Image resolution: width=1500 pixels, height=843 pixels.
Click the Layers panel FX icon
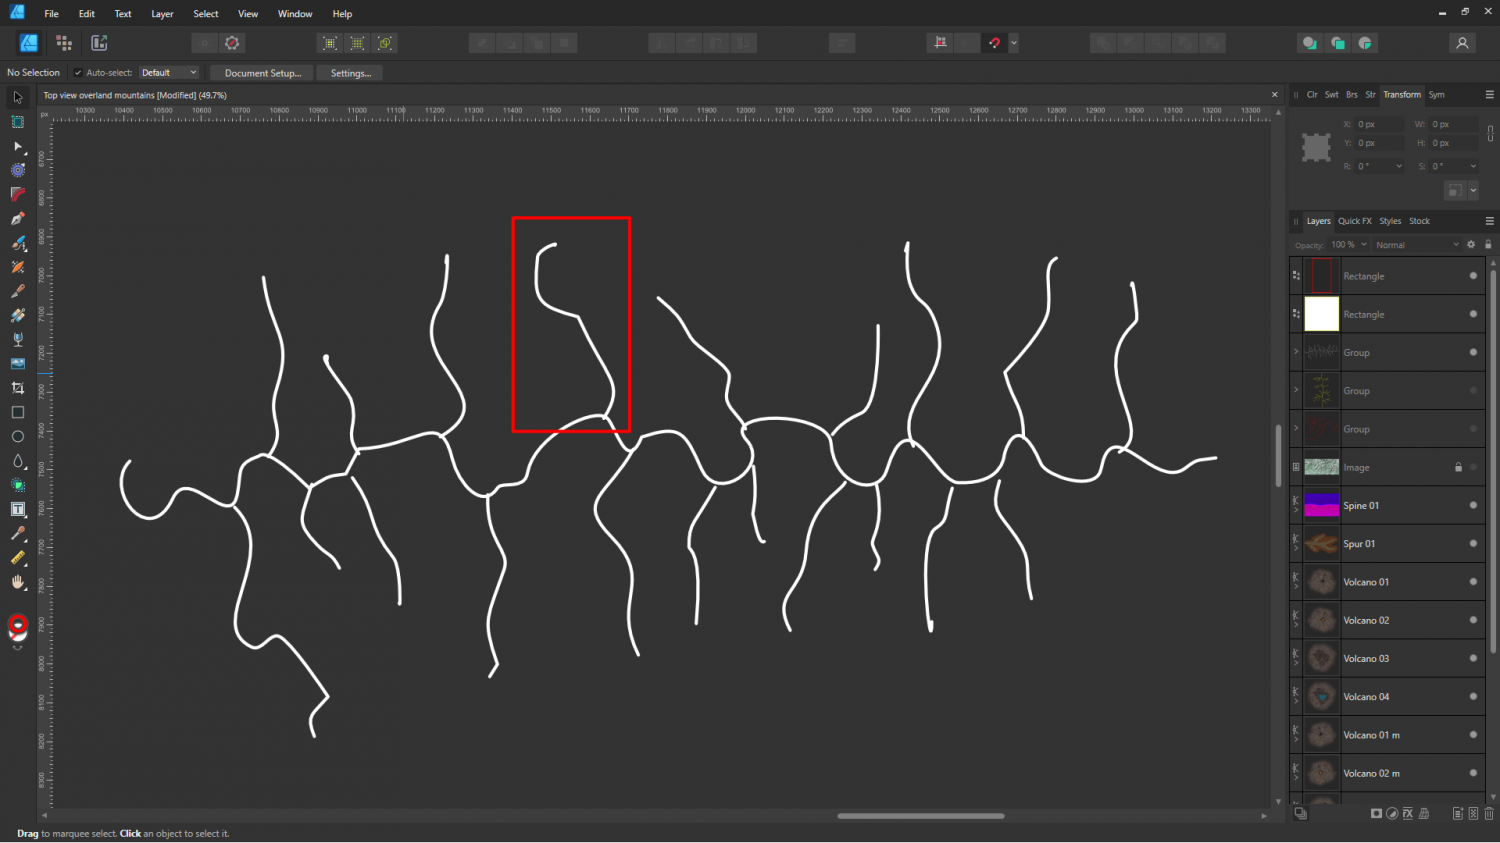click(x=1407, y=813)
